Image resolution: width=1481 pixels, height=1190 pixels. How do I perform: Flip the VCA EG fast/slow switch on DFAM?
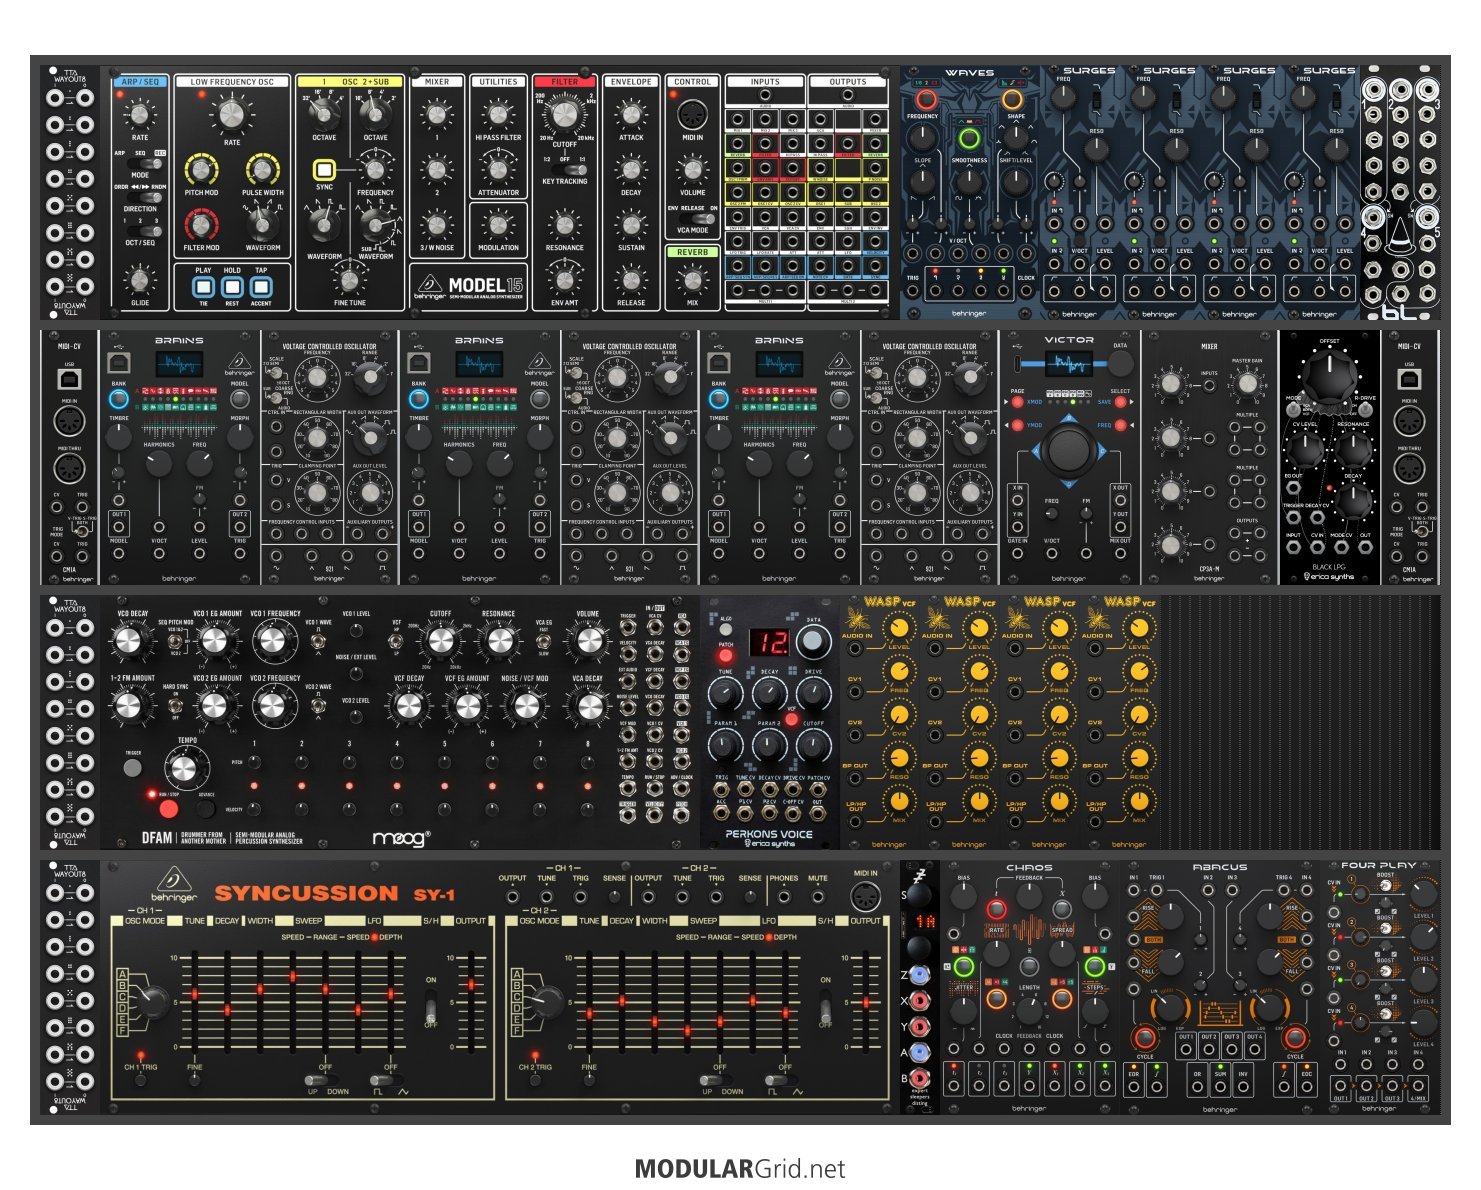click(x=543, y=641)
